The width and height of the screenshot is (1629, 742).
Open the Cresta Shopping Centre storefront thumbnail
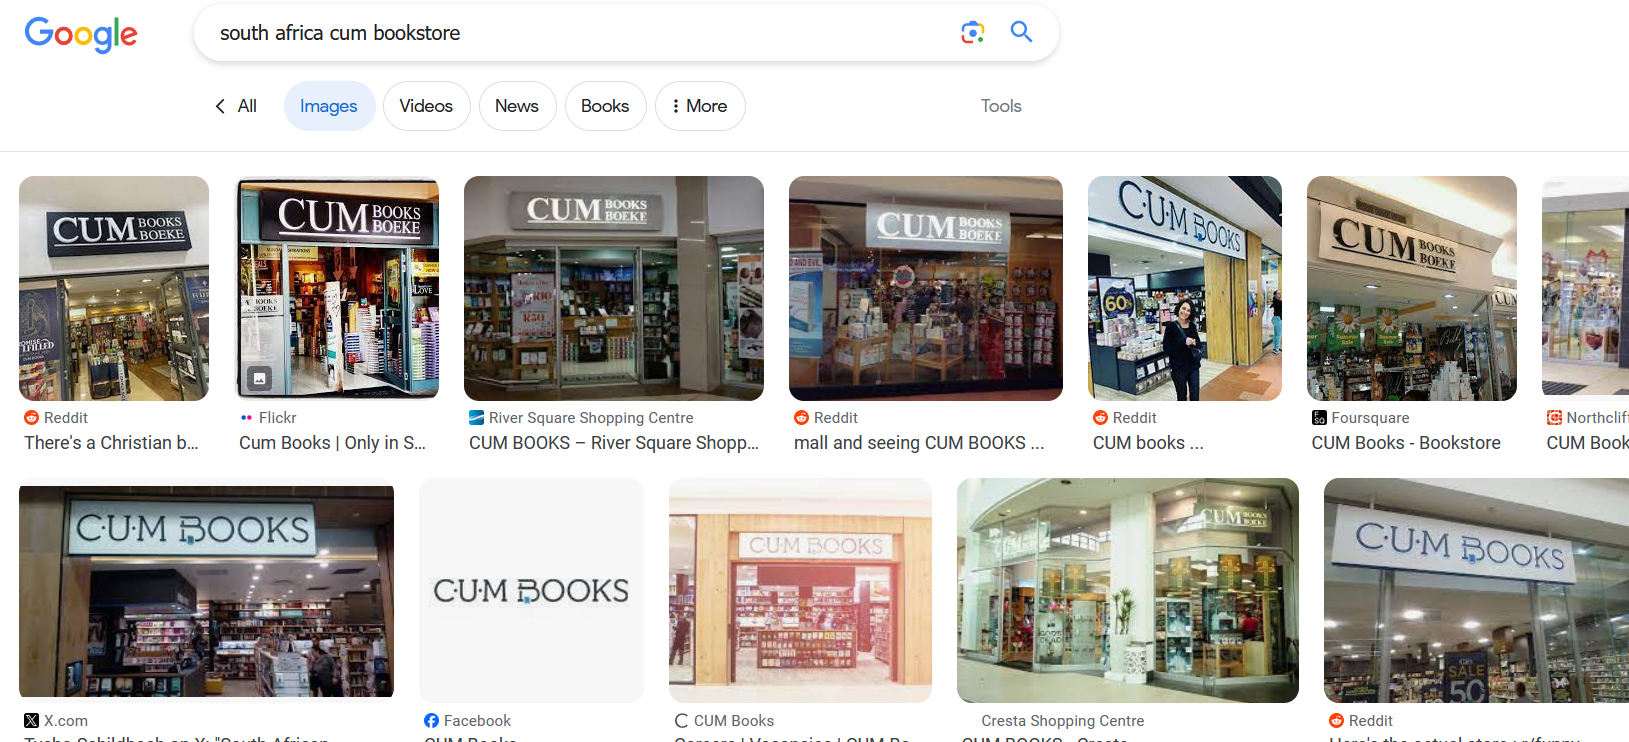point(1128,590)
